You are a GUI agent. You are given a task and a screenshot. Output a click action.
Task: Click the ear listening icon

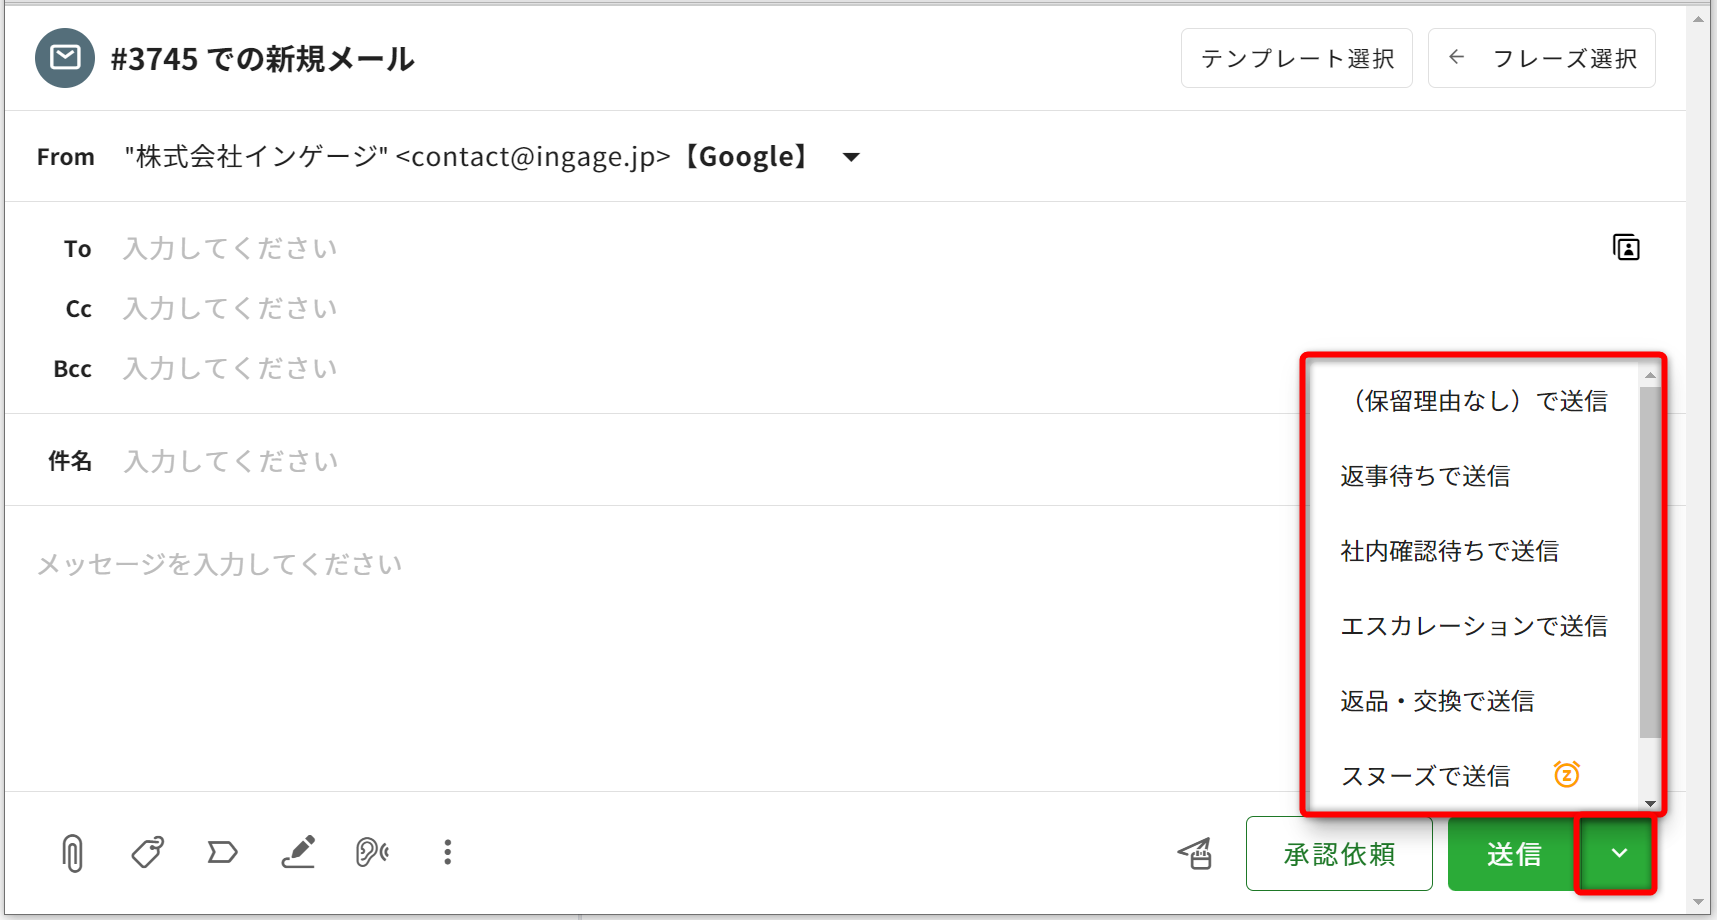click(372, 852)
